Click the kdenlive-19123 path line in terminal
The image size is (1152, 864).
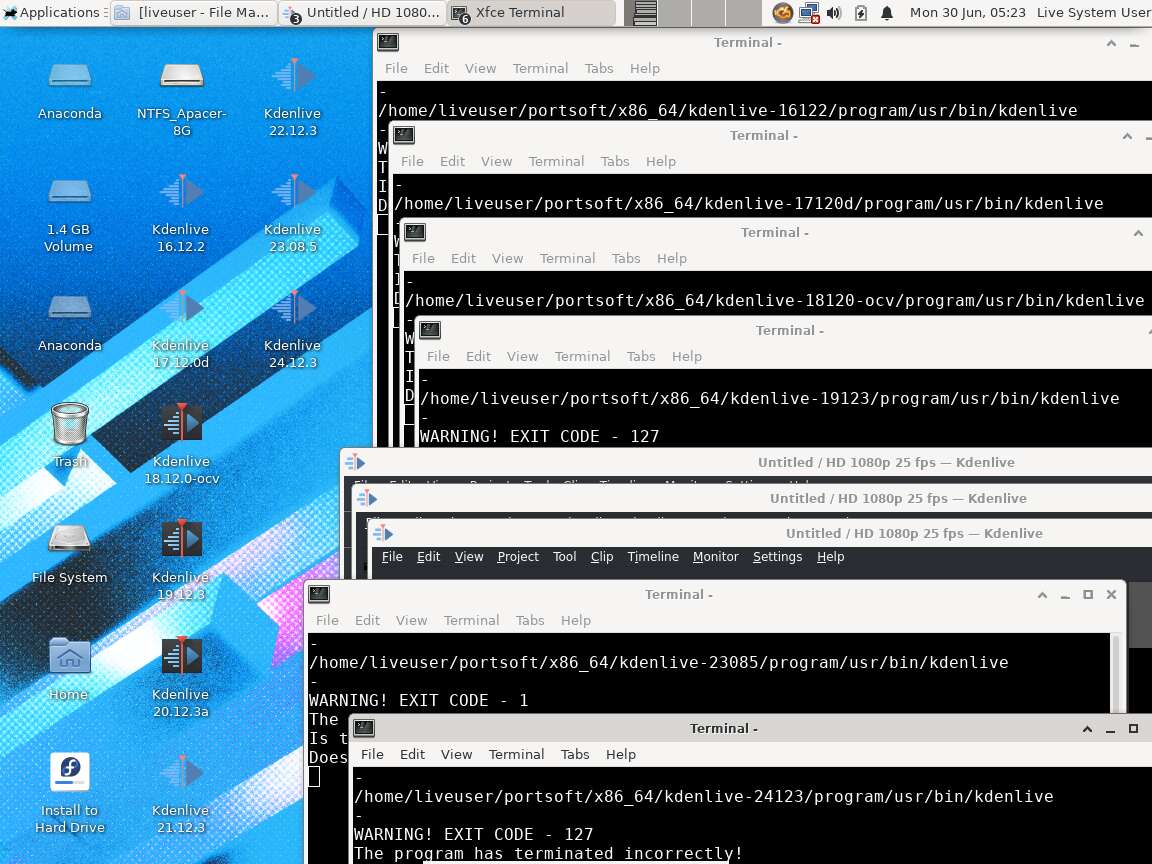(770, 398)
